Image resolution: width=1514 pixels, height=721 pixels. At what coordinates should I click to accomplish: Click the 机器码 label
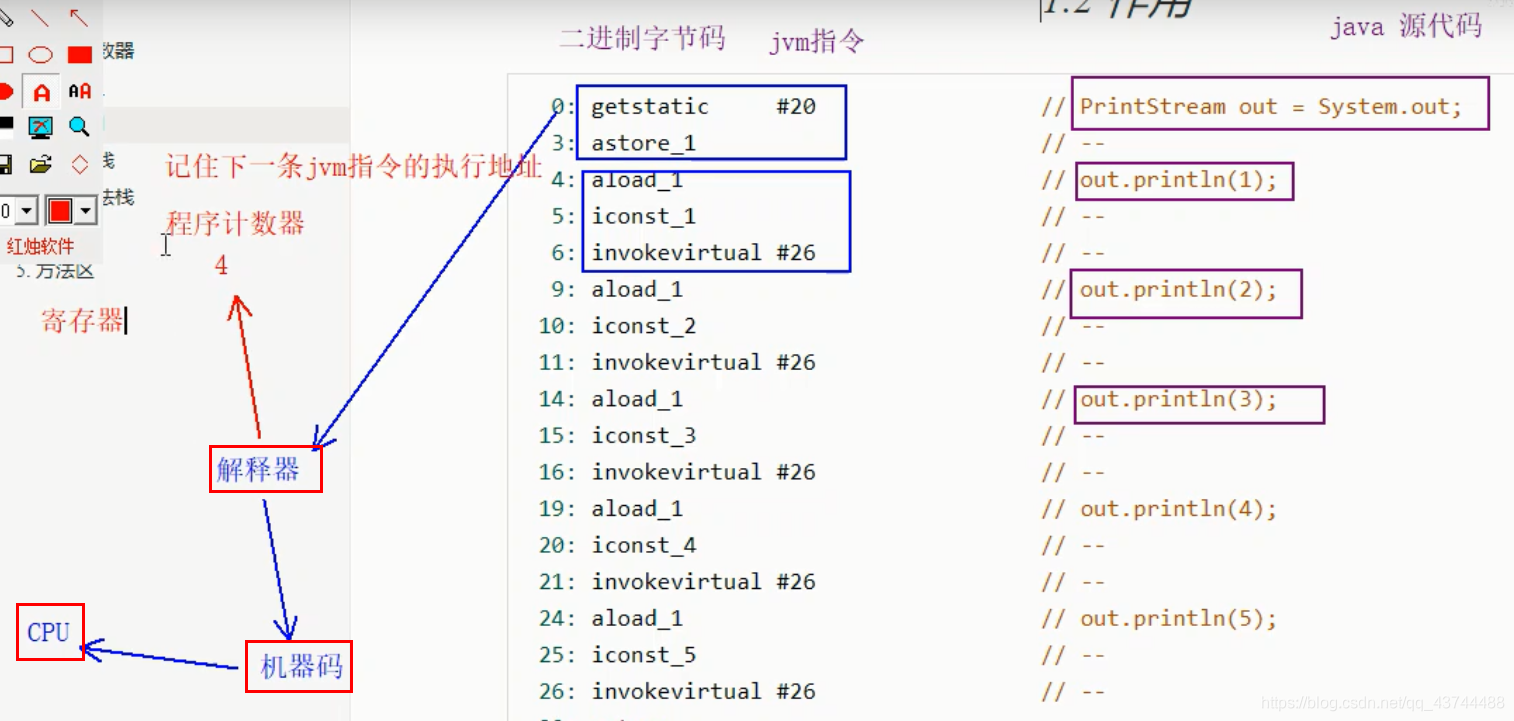click(301, 667)
